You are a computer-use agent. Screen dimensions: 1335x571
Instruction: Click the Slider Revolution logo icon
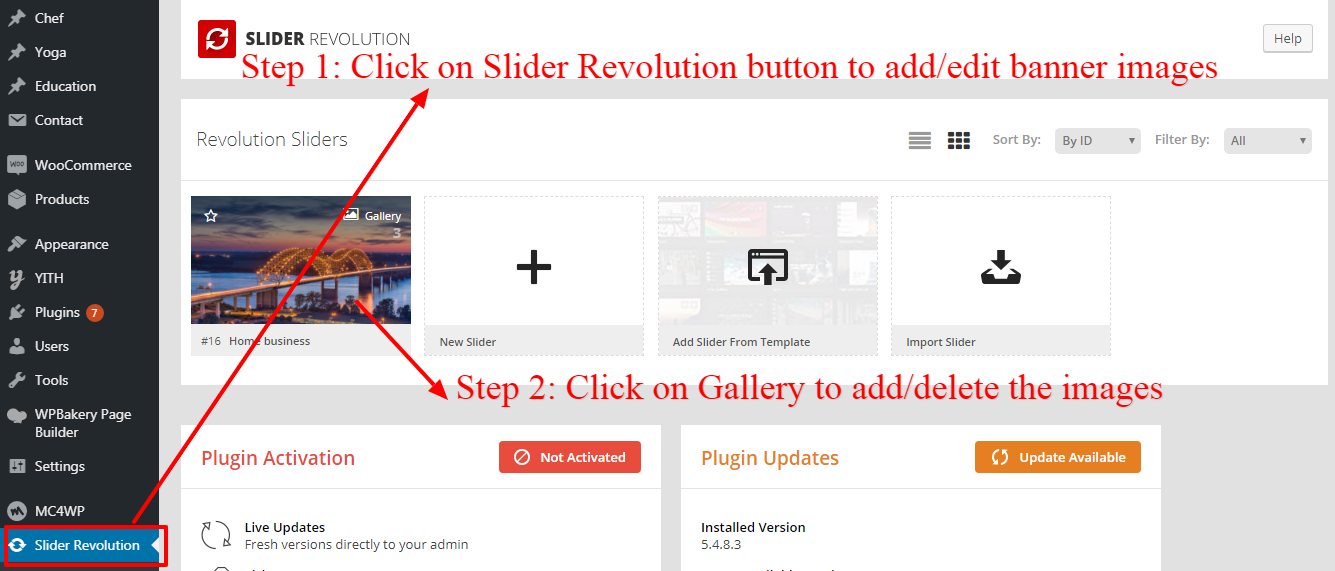pos(216,39)
